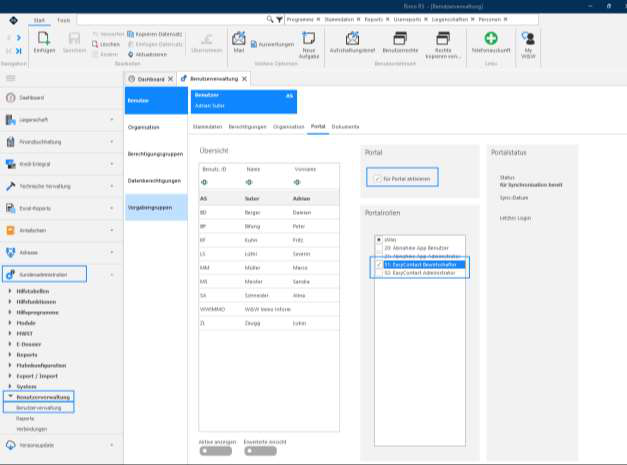Click Rechte kopieren von icon
This screenshot has width=627, height=465.
[443, 39]
